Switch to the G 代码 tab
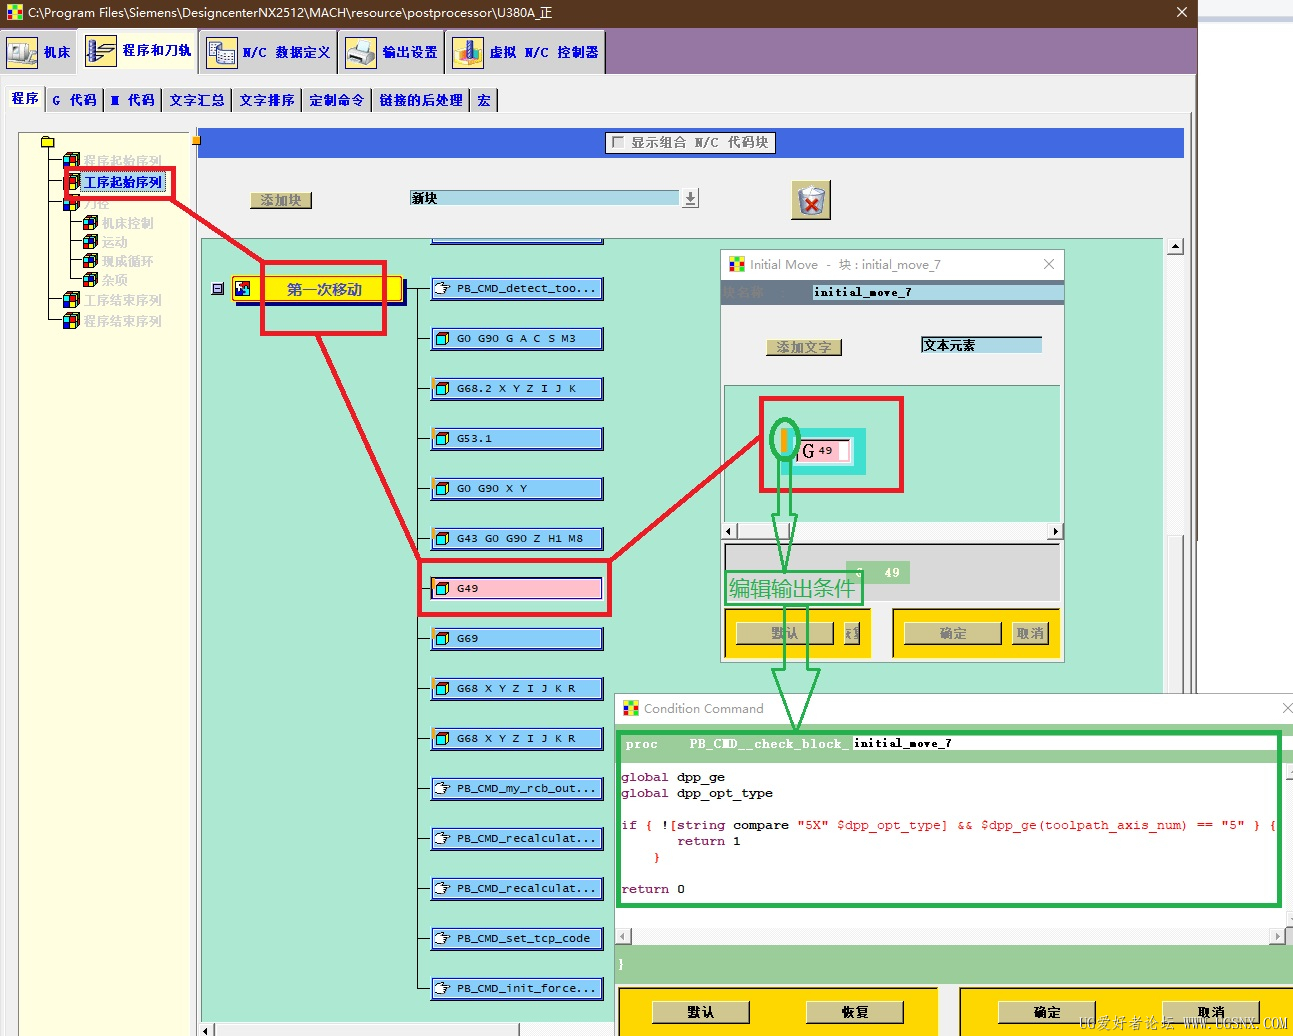This screenshot has height=1036, width=1293. [75, 100]
